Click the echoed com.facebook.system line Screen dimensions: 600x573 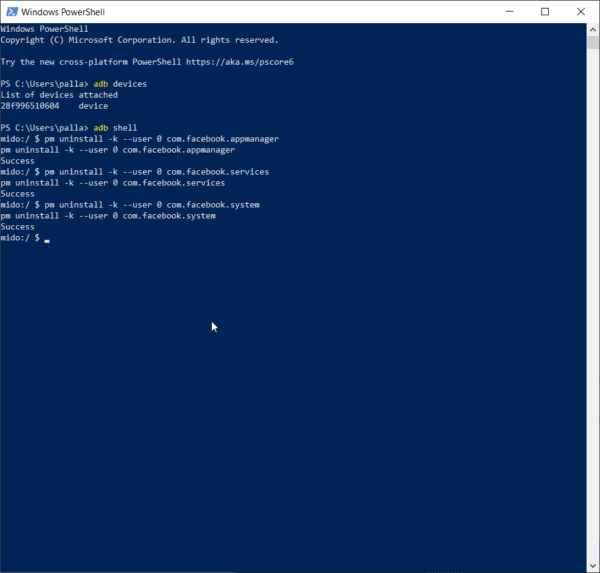pyautogui.click(x=108, y=216)
